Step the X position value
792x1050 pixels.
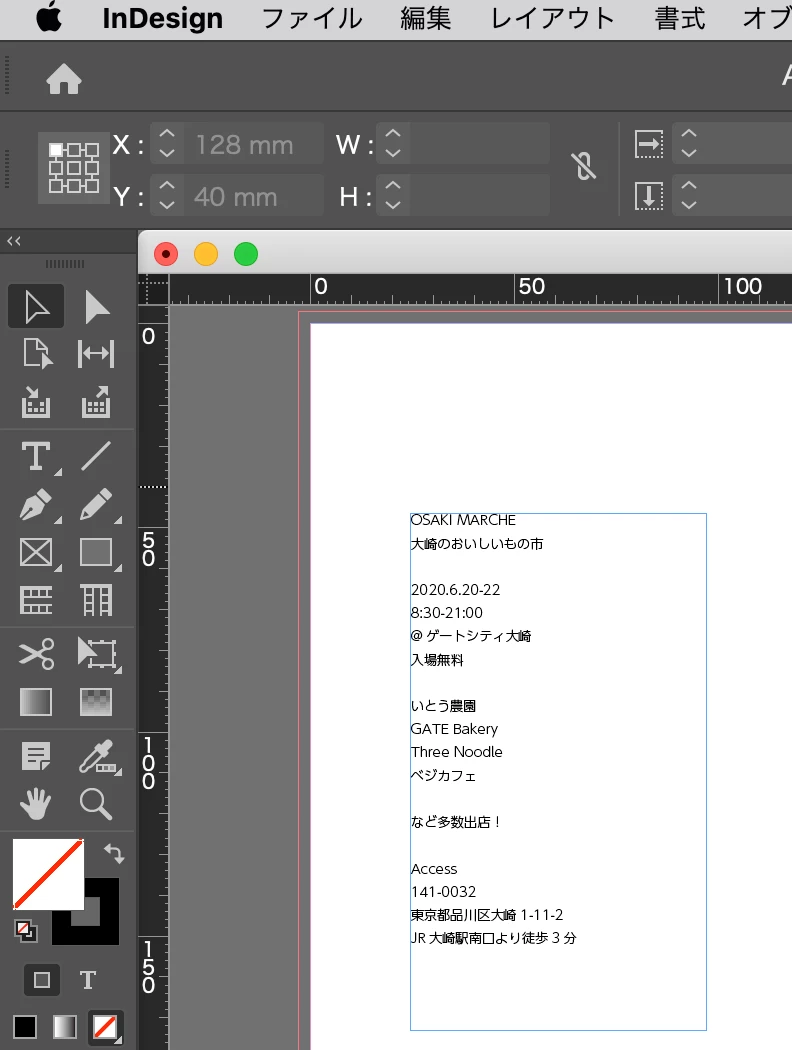pos(167,144)
